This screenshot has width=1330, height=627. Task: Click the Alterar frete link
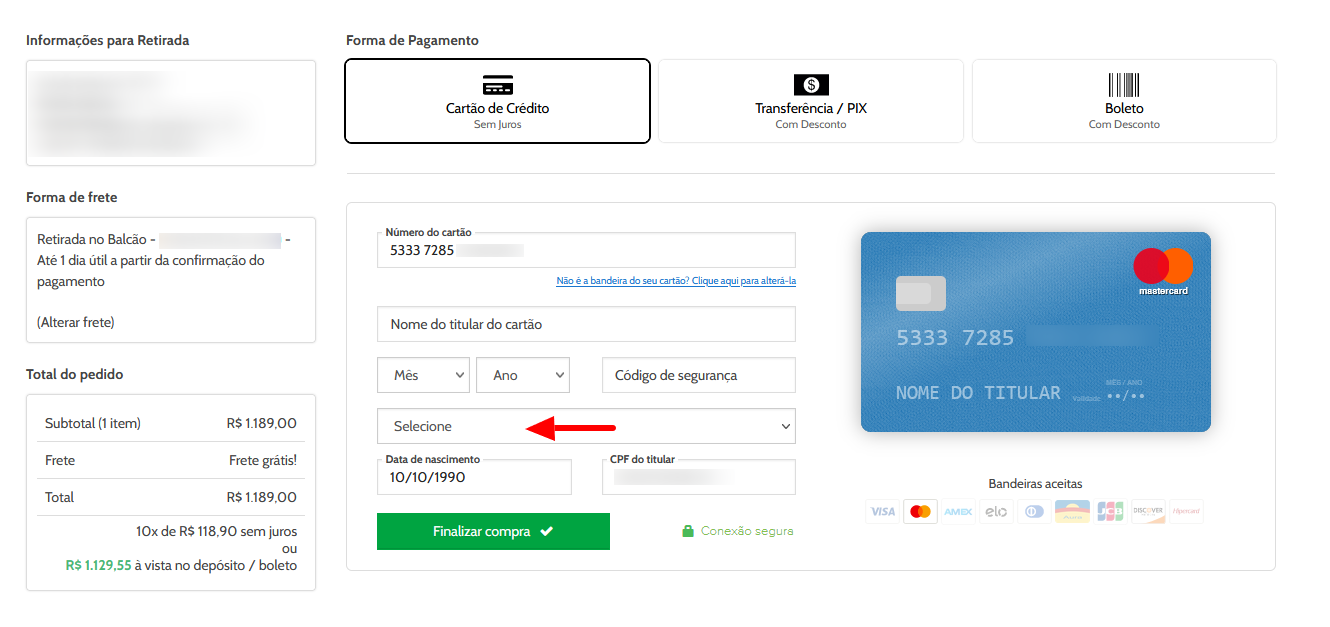pos(75,322)
